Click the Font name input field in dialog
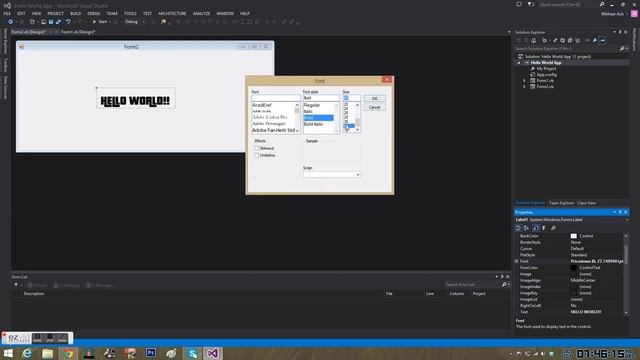The height and width of the screenshot is (360, 640). [x=276, y=98]
